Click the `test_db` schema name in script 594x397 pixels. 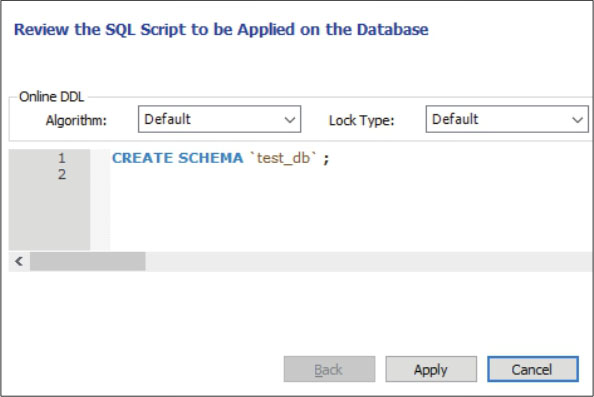tap(283, 158)
